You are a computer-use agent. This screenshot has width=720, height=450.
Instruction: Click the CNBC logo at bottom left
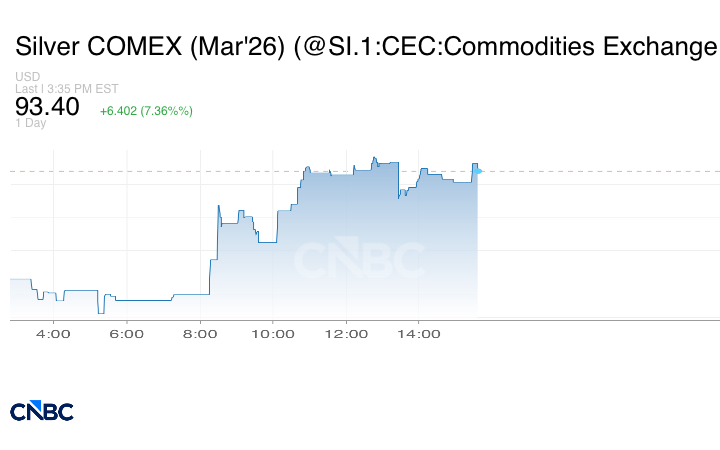pyautogui.click(x=42, y=411)
